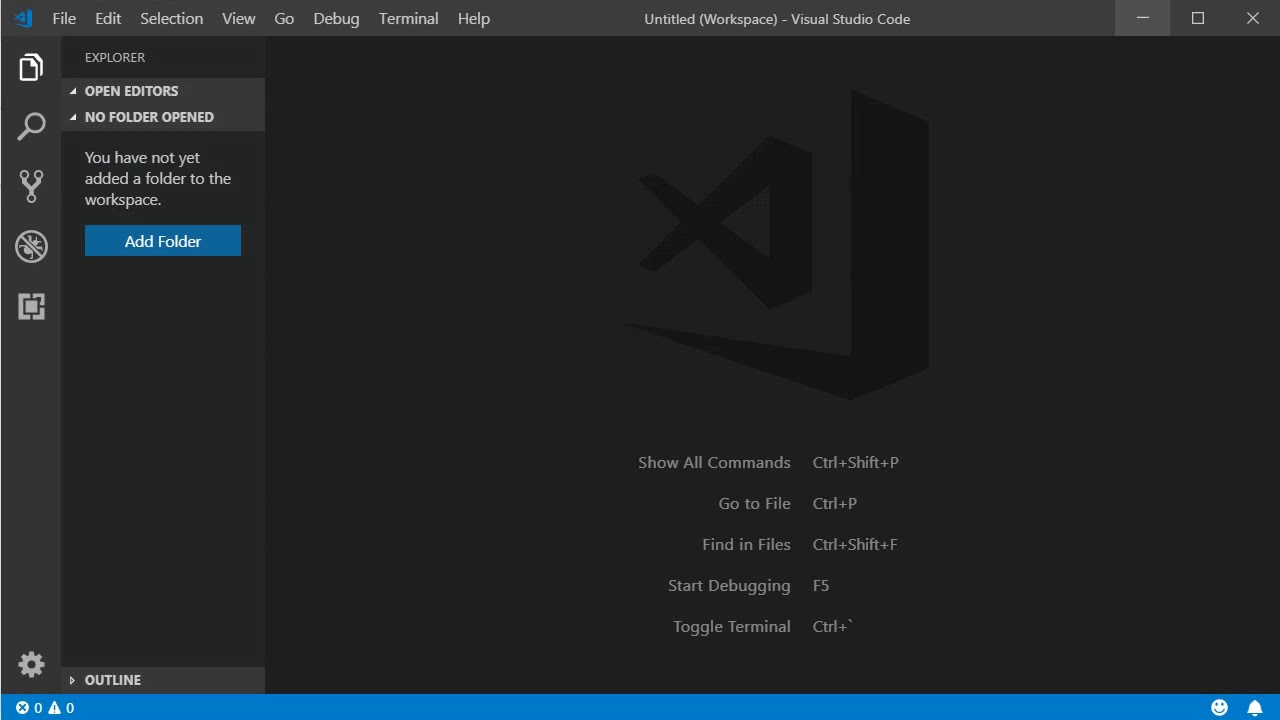Click the Start Debugging label

click(729, 585)
